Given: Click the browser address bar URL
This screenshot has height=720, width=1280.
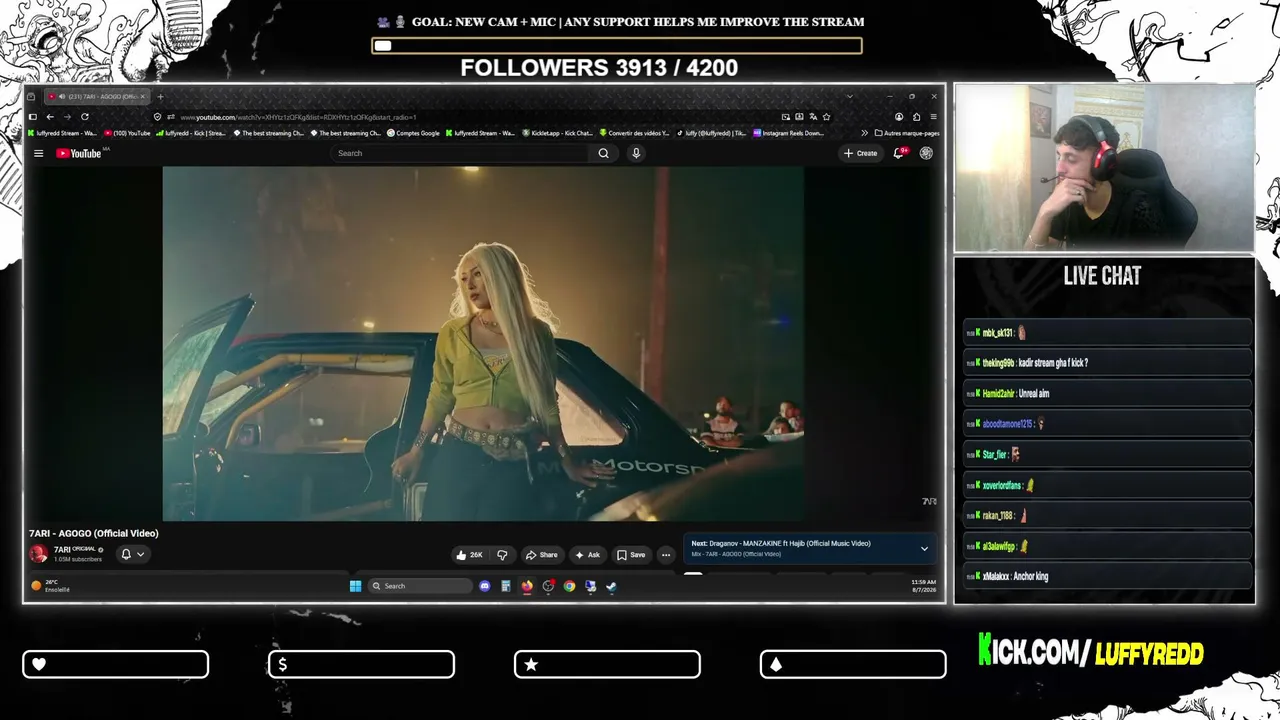Looking at the screenshot, I should coord(298,117).
